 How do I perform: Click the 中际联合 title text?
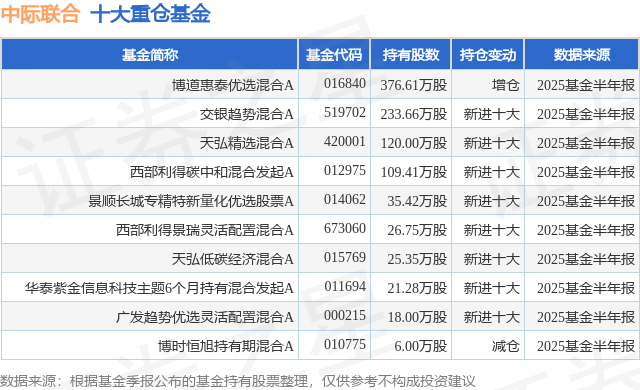40,13
